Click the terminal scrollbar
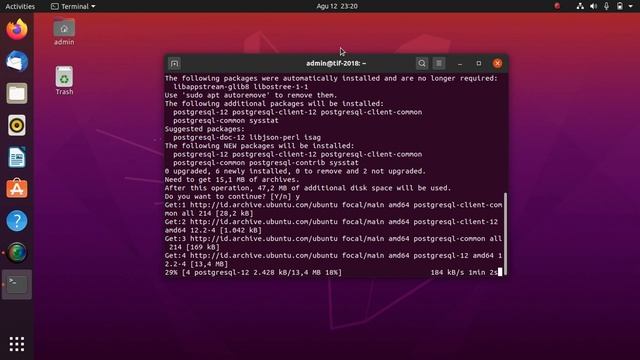 506,233
